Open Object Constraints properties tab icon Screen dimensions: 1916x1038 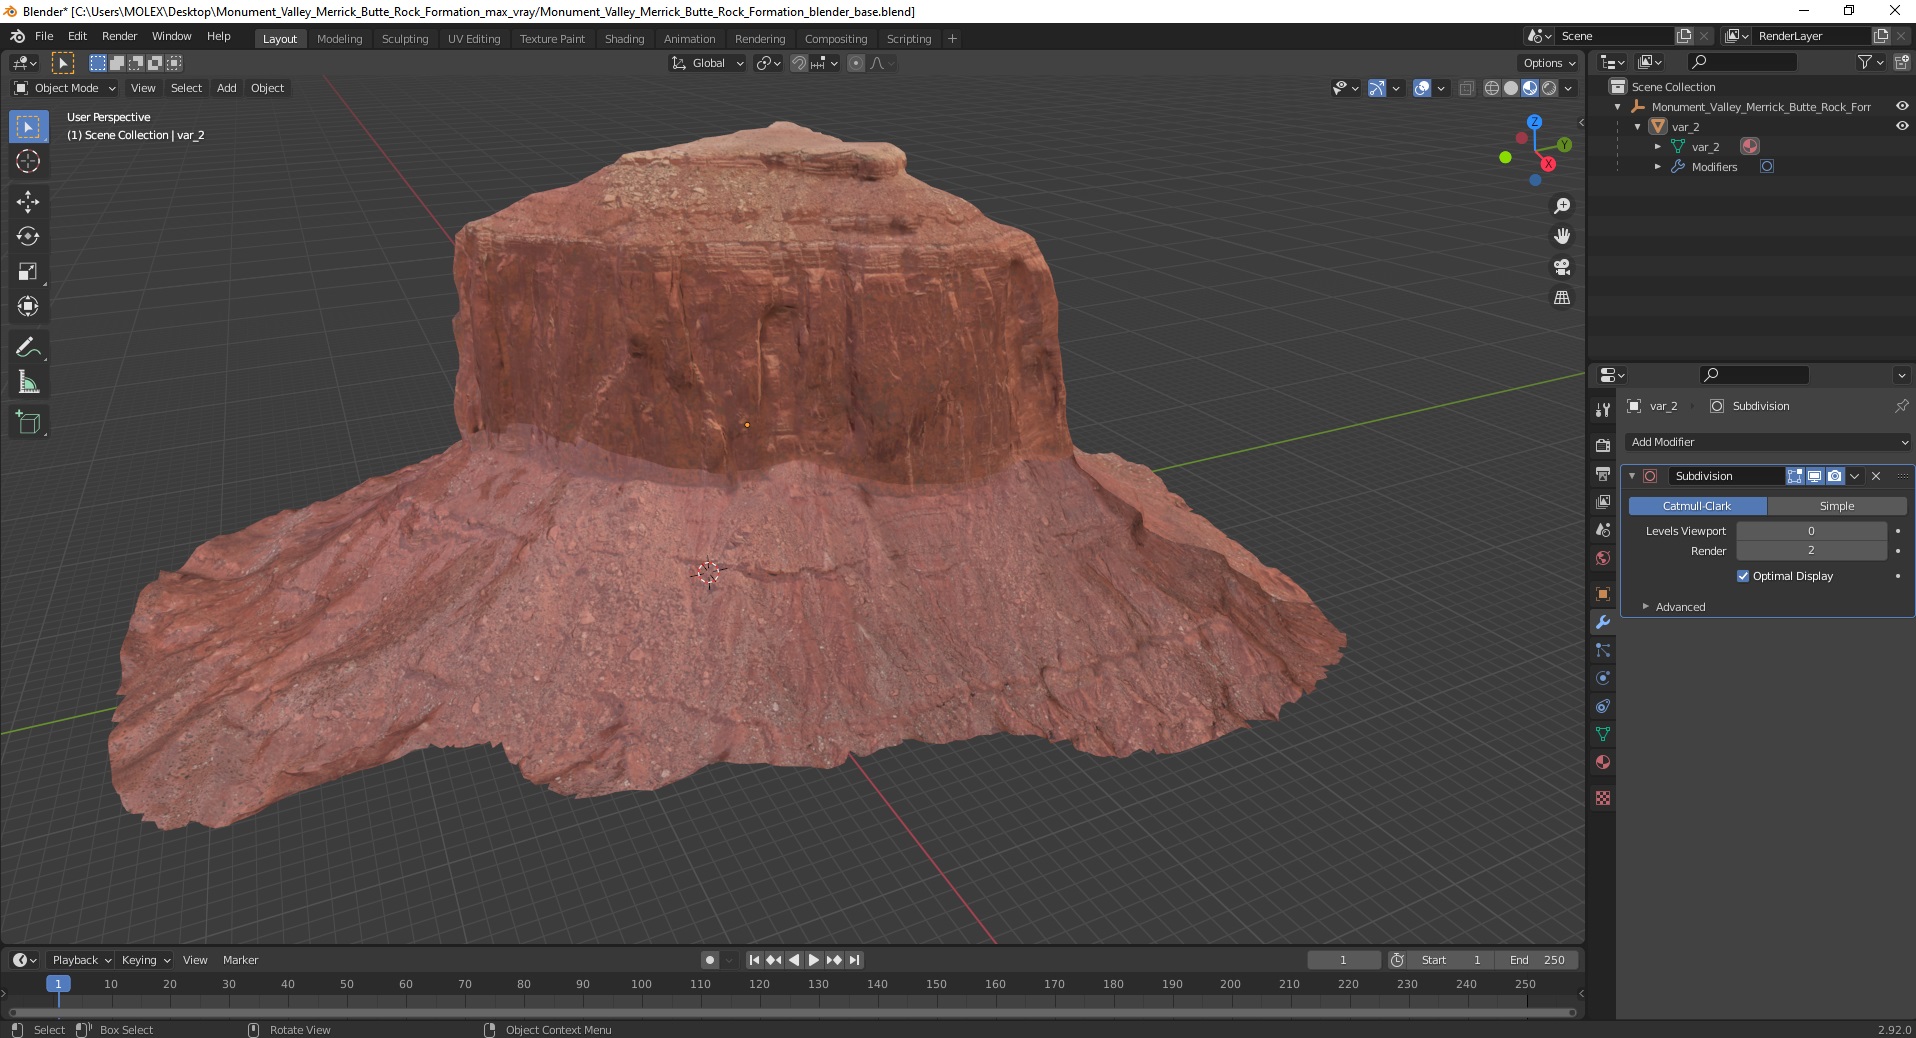pos(1603,706)
